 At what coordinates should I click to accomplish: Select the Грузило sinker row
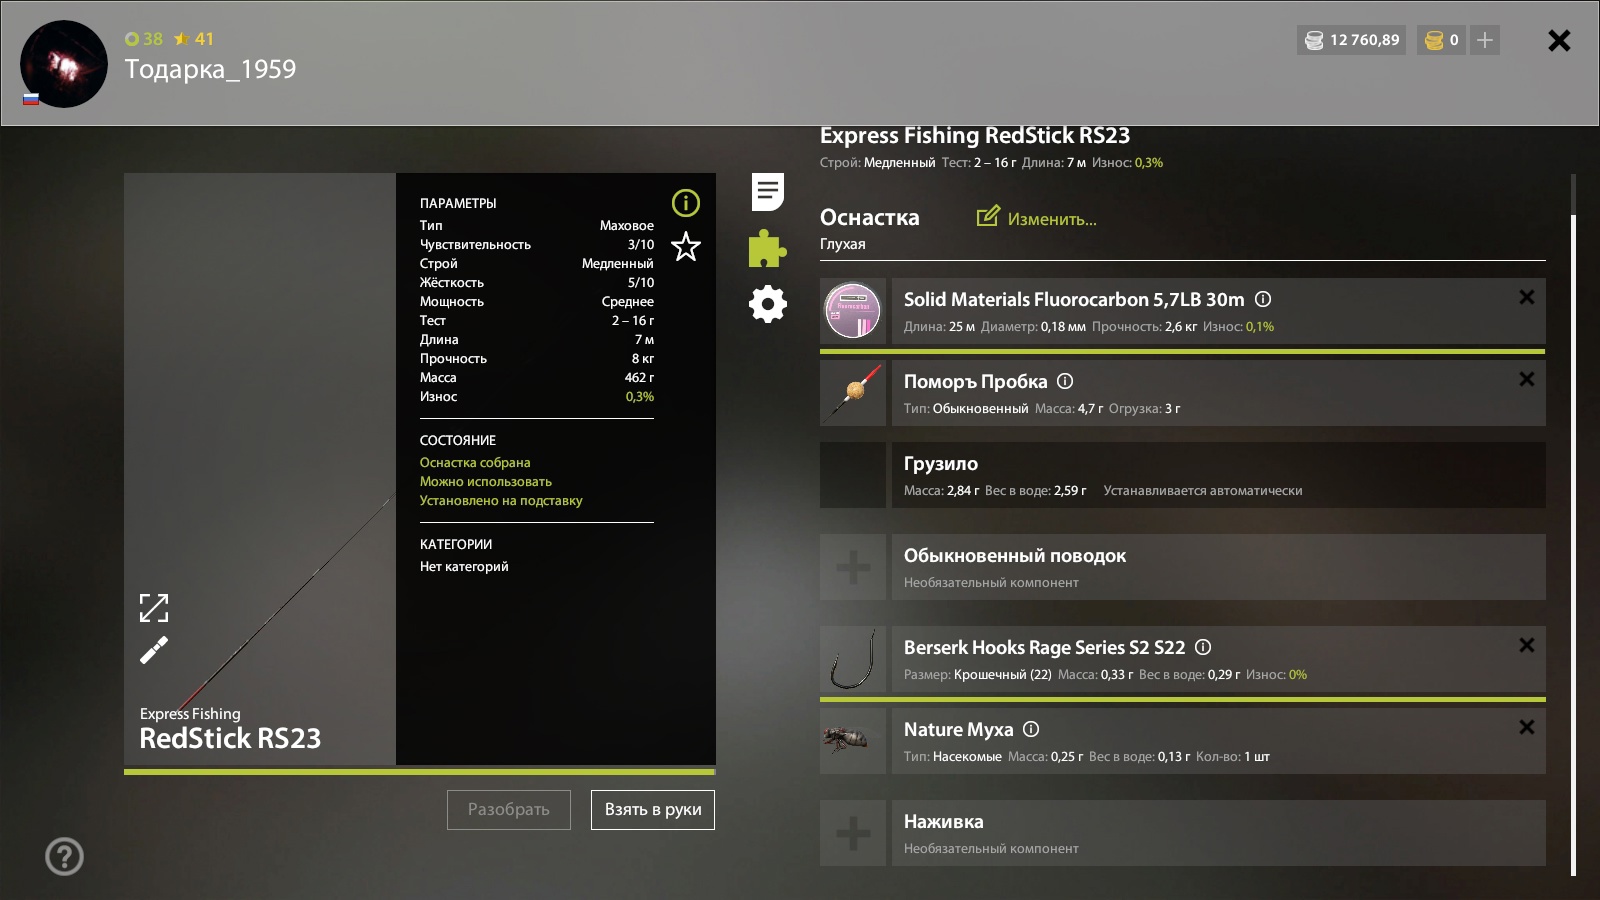[x=1183, y=475]
